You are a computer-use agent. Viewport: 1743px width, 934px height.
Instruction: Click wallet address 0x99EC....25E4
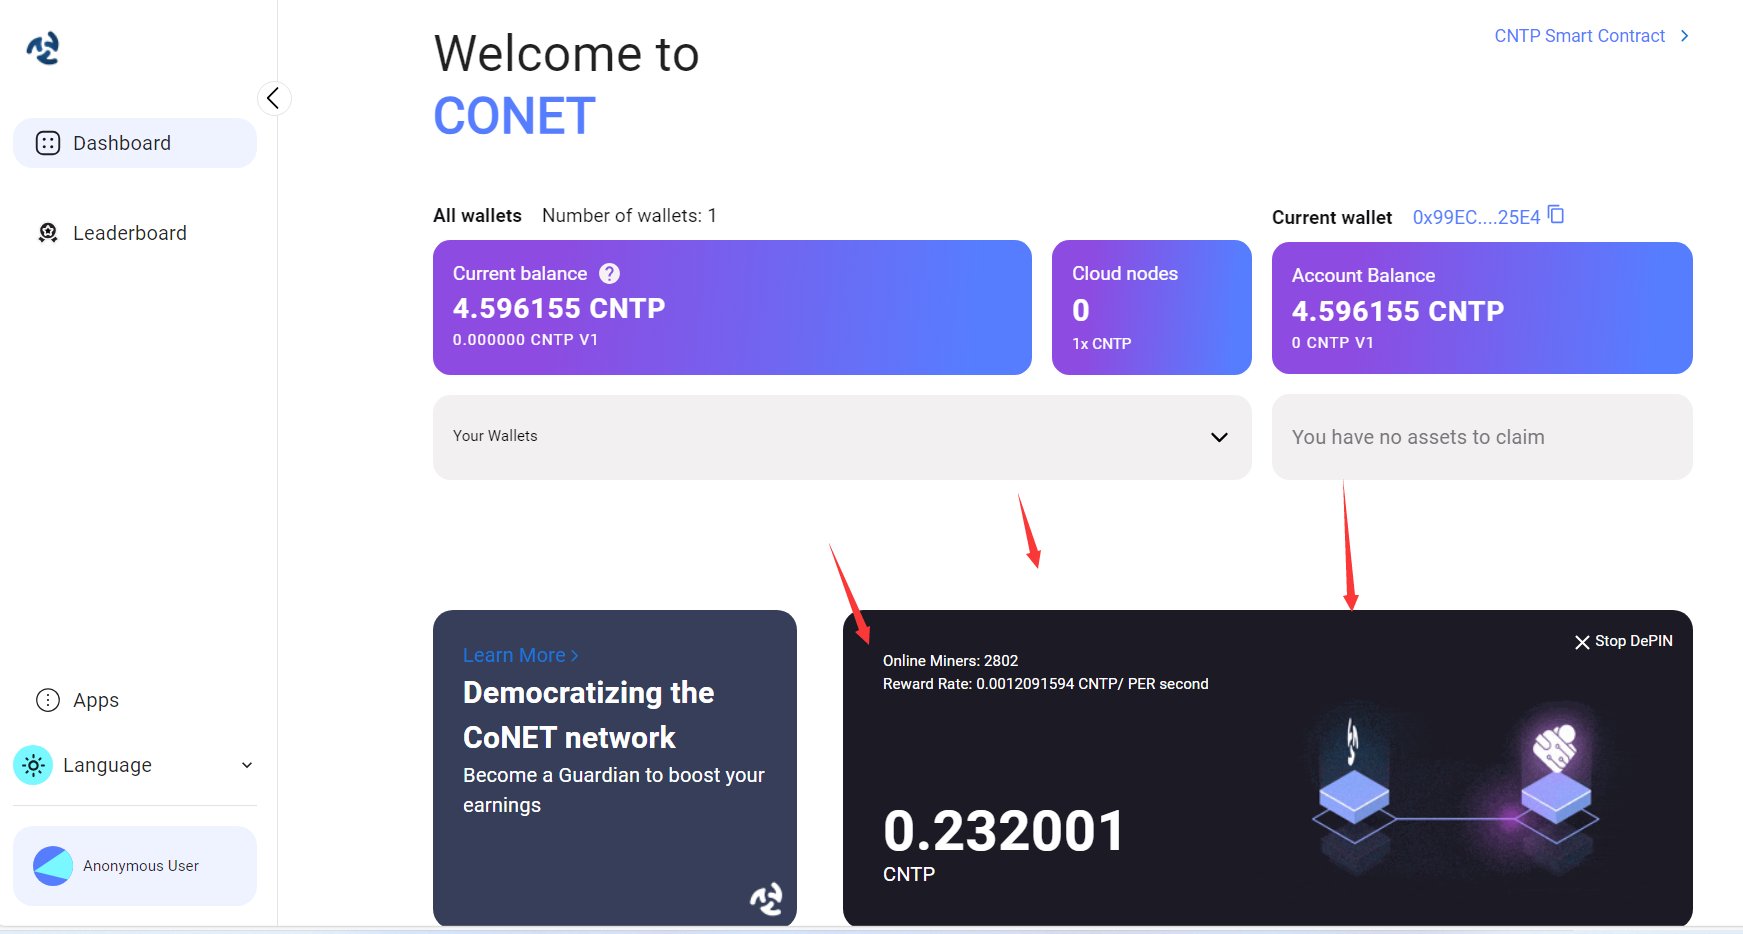[1476, 217]
